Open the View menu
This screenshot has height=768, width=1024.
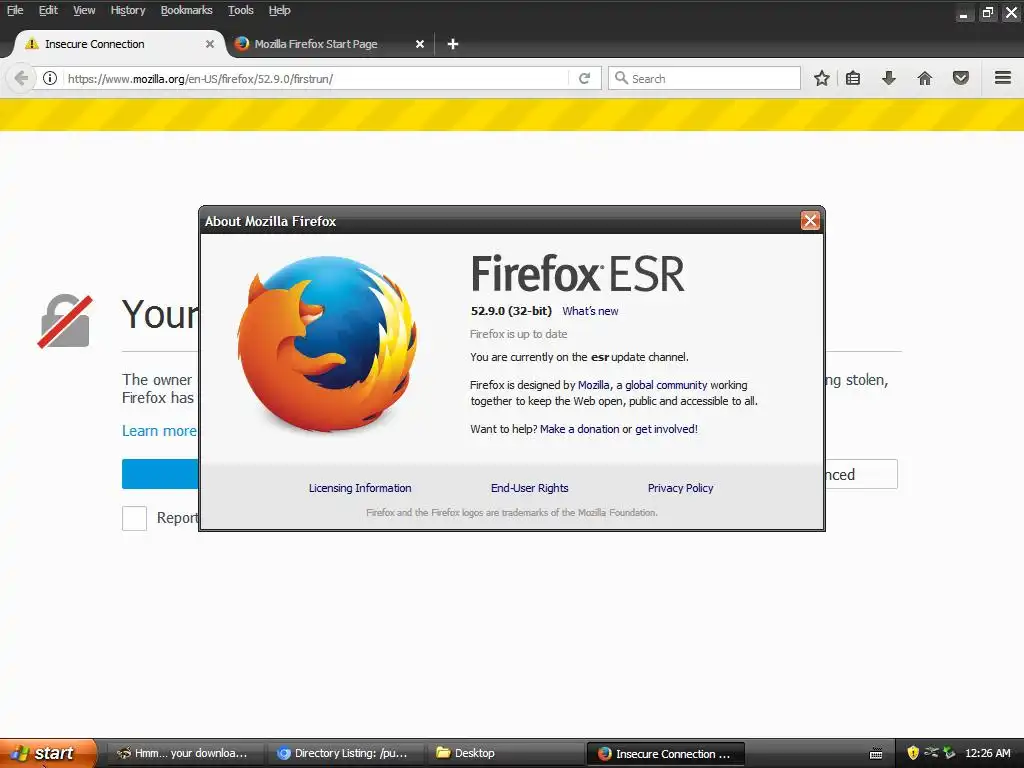click(x=84, y=10)
